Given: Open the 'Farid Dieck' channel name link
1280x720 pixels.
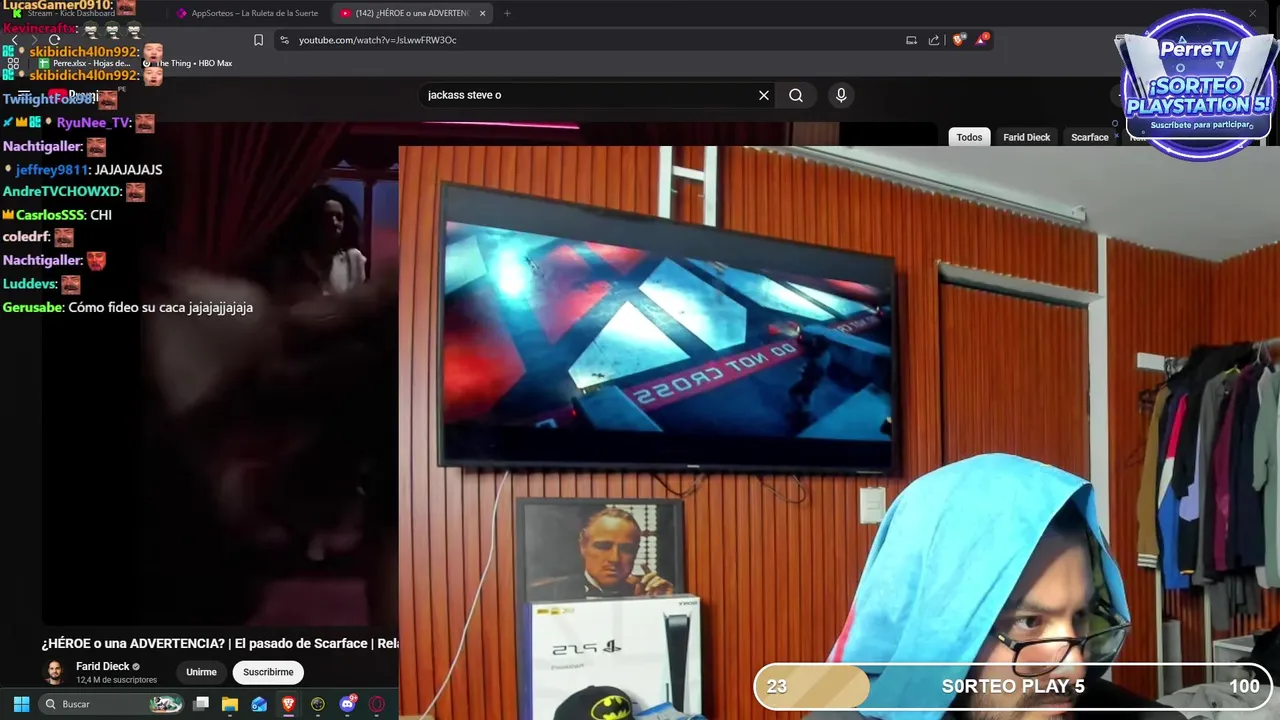Looking at the screenshot, I should coord(102,666).
